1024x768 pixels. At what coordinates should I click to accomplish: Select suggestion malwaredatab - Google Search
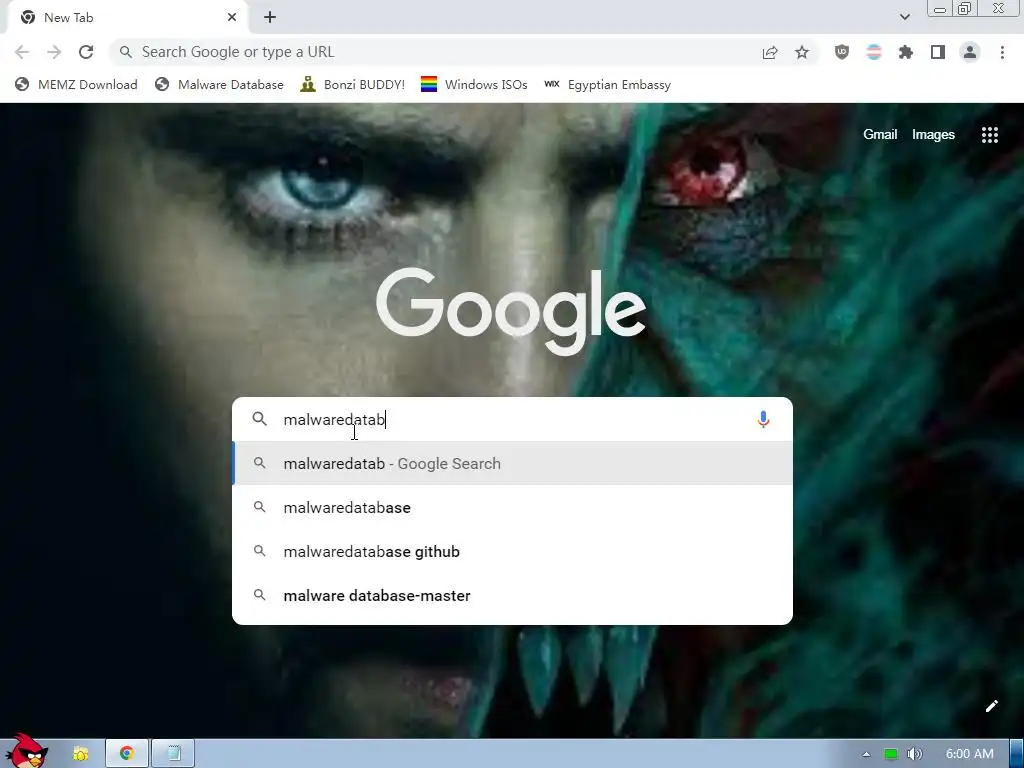point(513,464)
